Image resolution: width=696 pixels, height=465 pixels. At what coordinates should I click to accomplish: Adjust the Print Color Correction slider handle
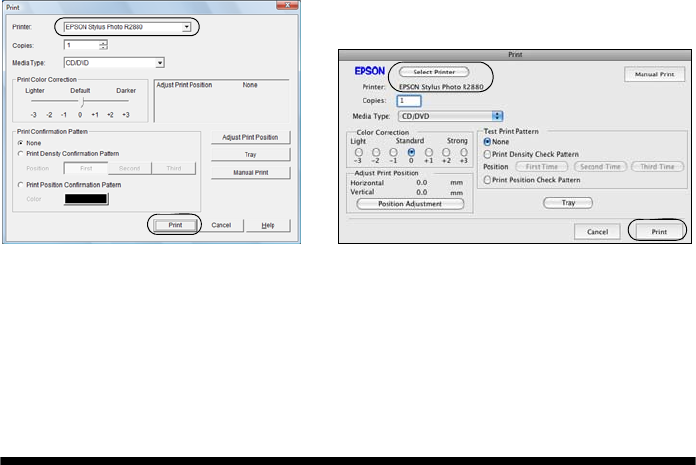click(x=83, y=102)
